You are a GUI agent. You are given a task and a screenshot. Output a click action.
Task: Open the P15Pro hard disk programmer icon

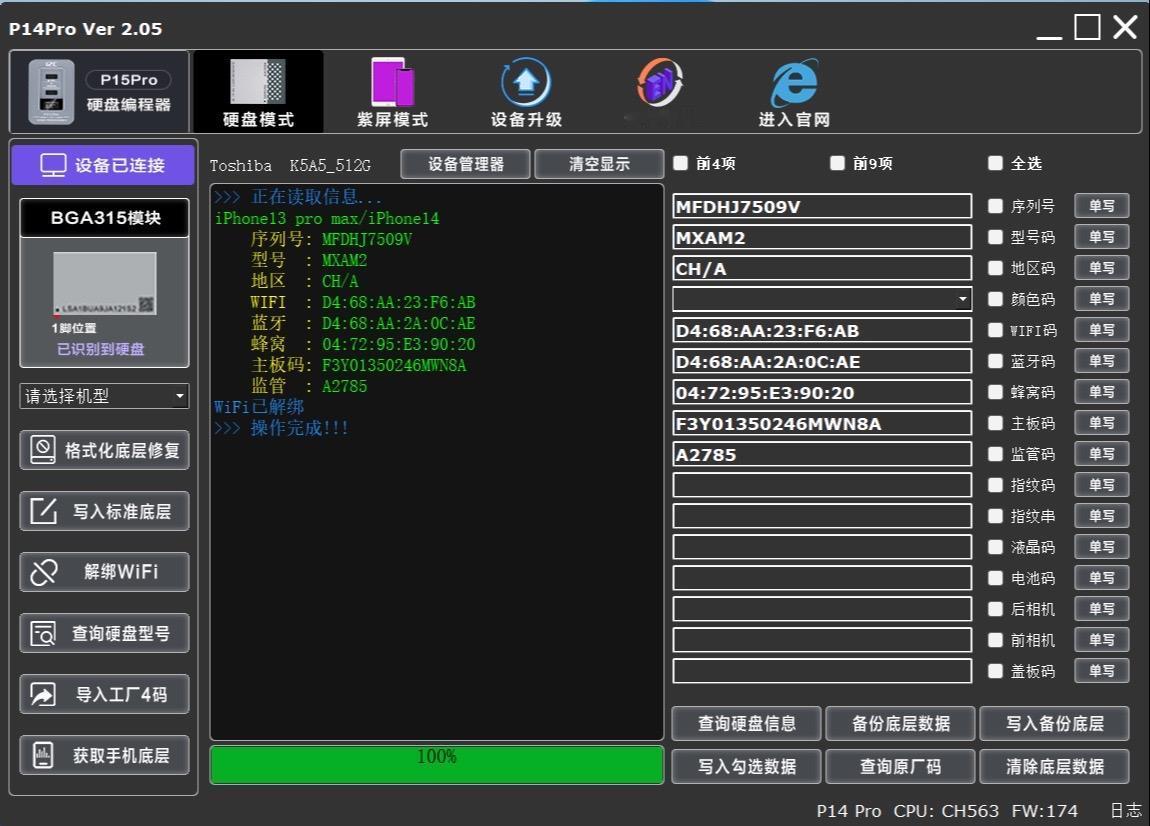[99, 92]
